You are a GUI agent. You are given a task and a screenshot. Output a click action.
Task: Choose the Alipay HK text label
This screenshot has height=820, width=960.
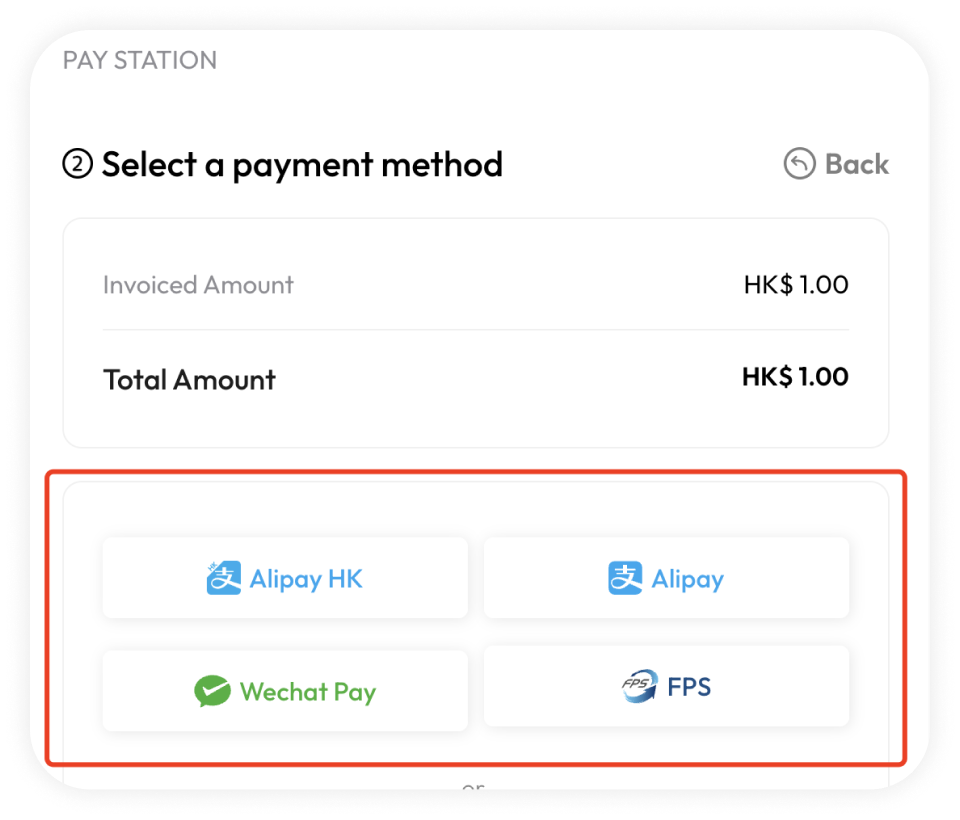pos(306,579)
